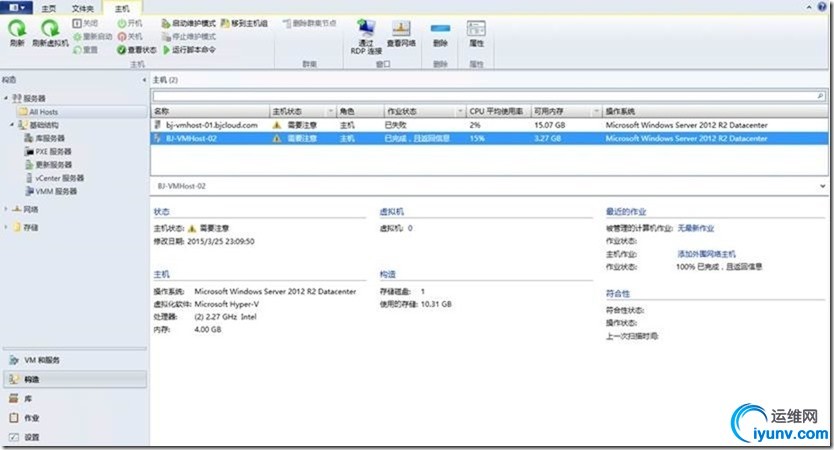Click the search magnifier icon in host filter

[x=820, y=96]
